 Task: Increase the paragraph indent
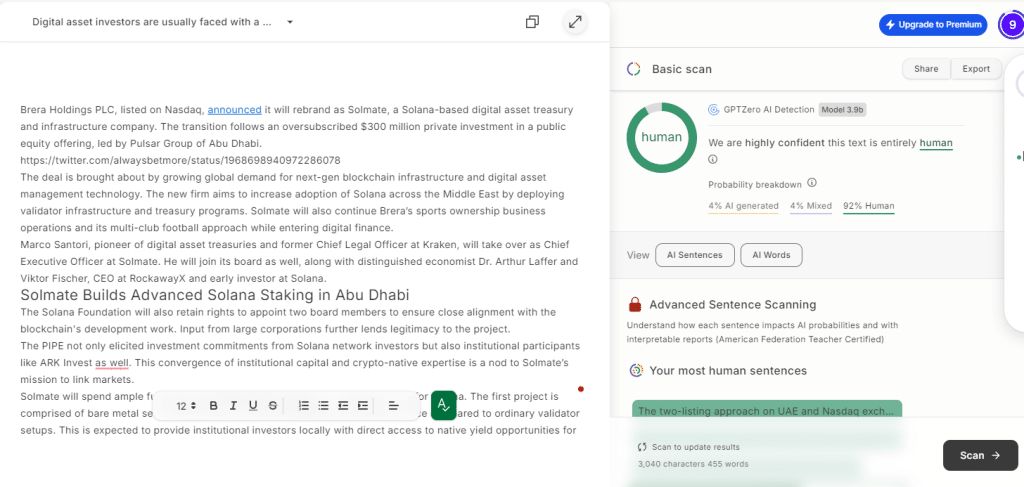[362, 406]
